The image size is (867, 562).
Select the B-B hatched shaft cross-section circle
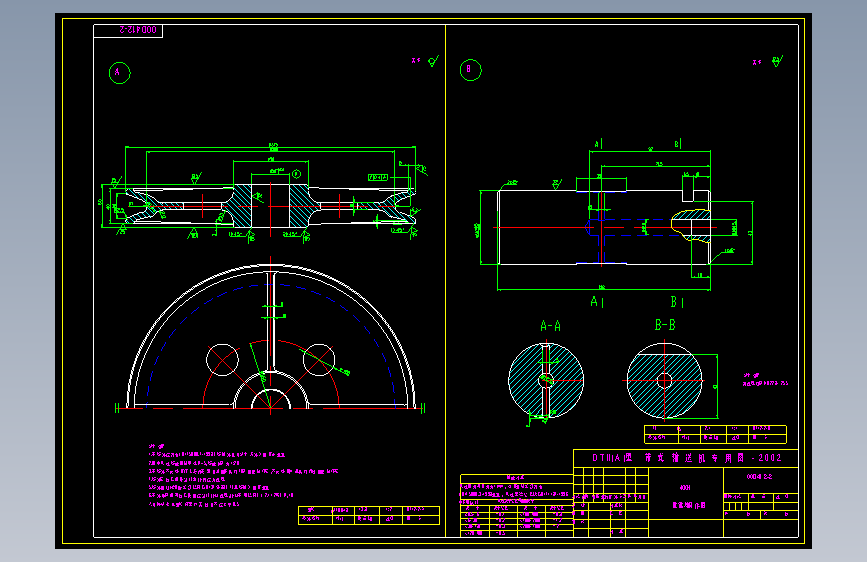pyautogui.click(x=665, y=381)
